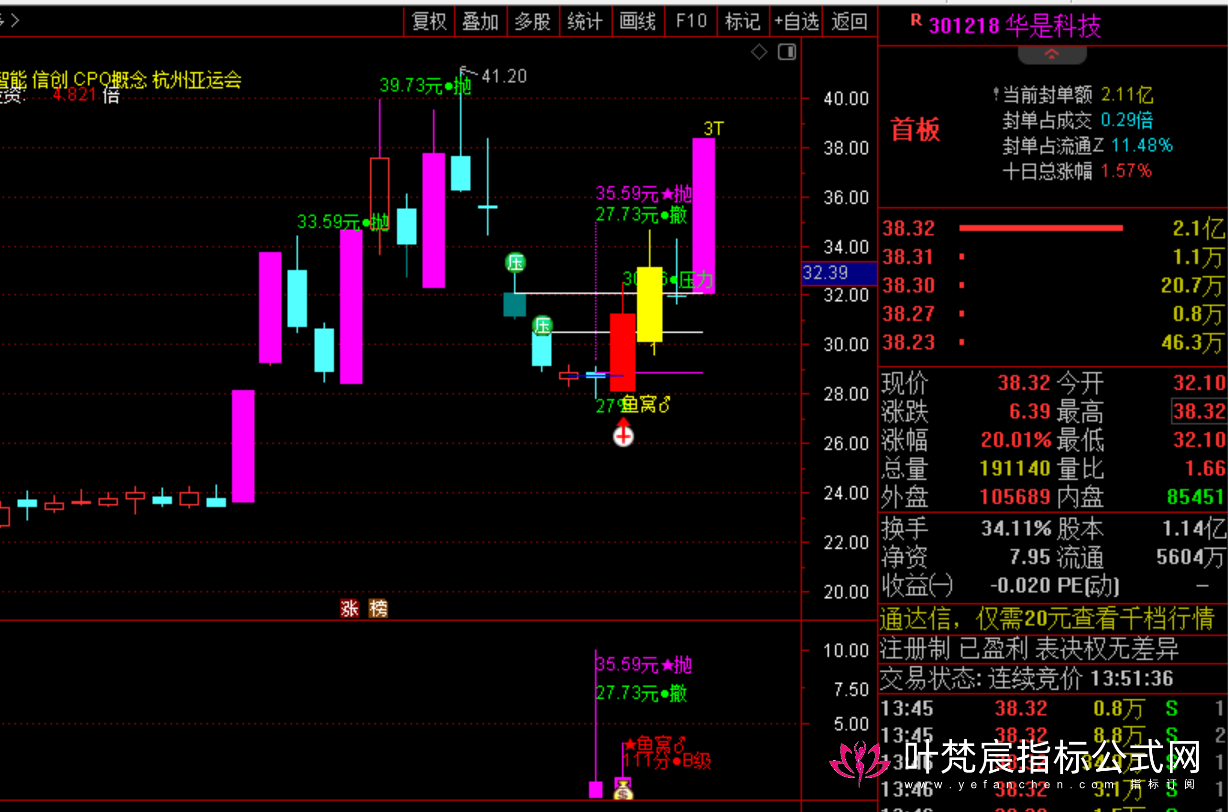Image resolution: width=1229 pixels, height=812 pixels.
Task: Click the 3T label above last candle
Action: 713,128
